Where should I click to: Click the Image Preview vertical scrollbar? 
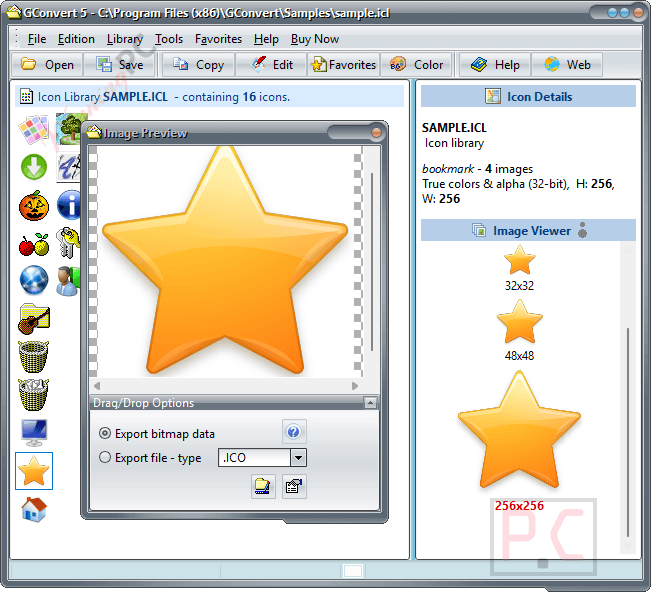coord(371,262)
